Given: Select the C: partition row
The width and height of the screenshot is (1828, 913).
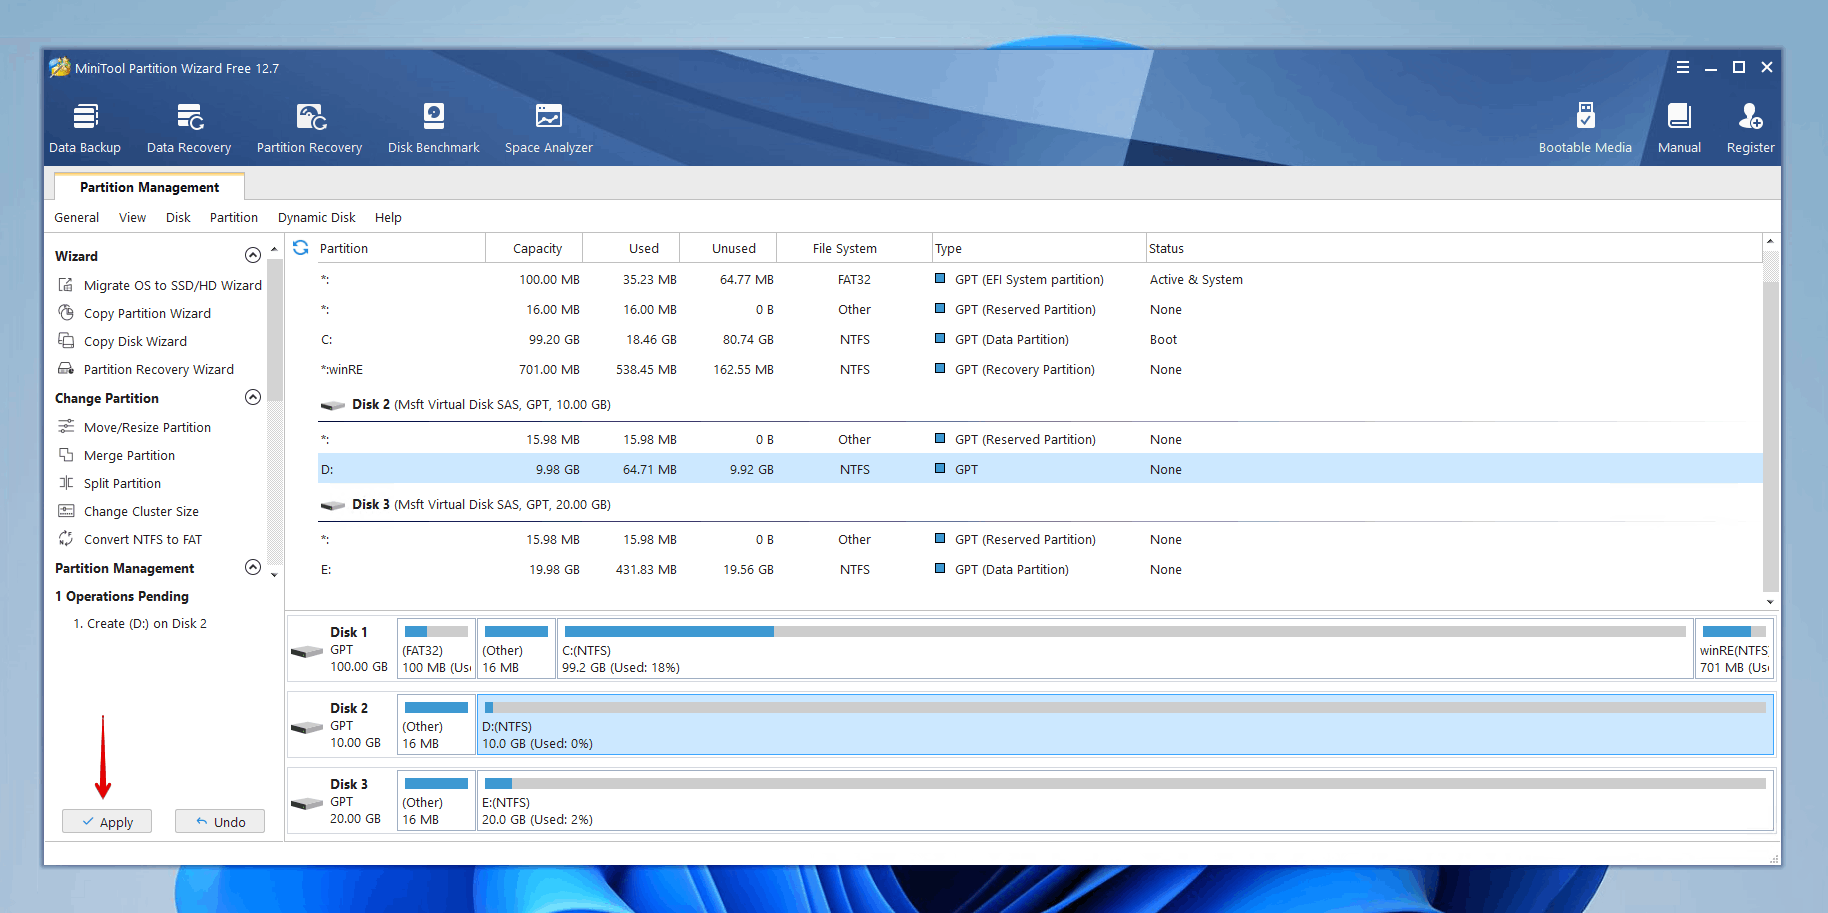Looking at the screenshot, I should pyautogui.click(x=1040, y=340).
